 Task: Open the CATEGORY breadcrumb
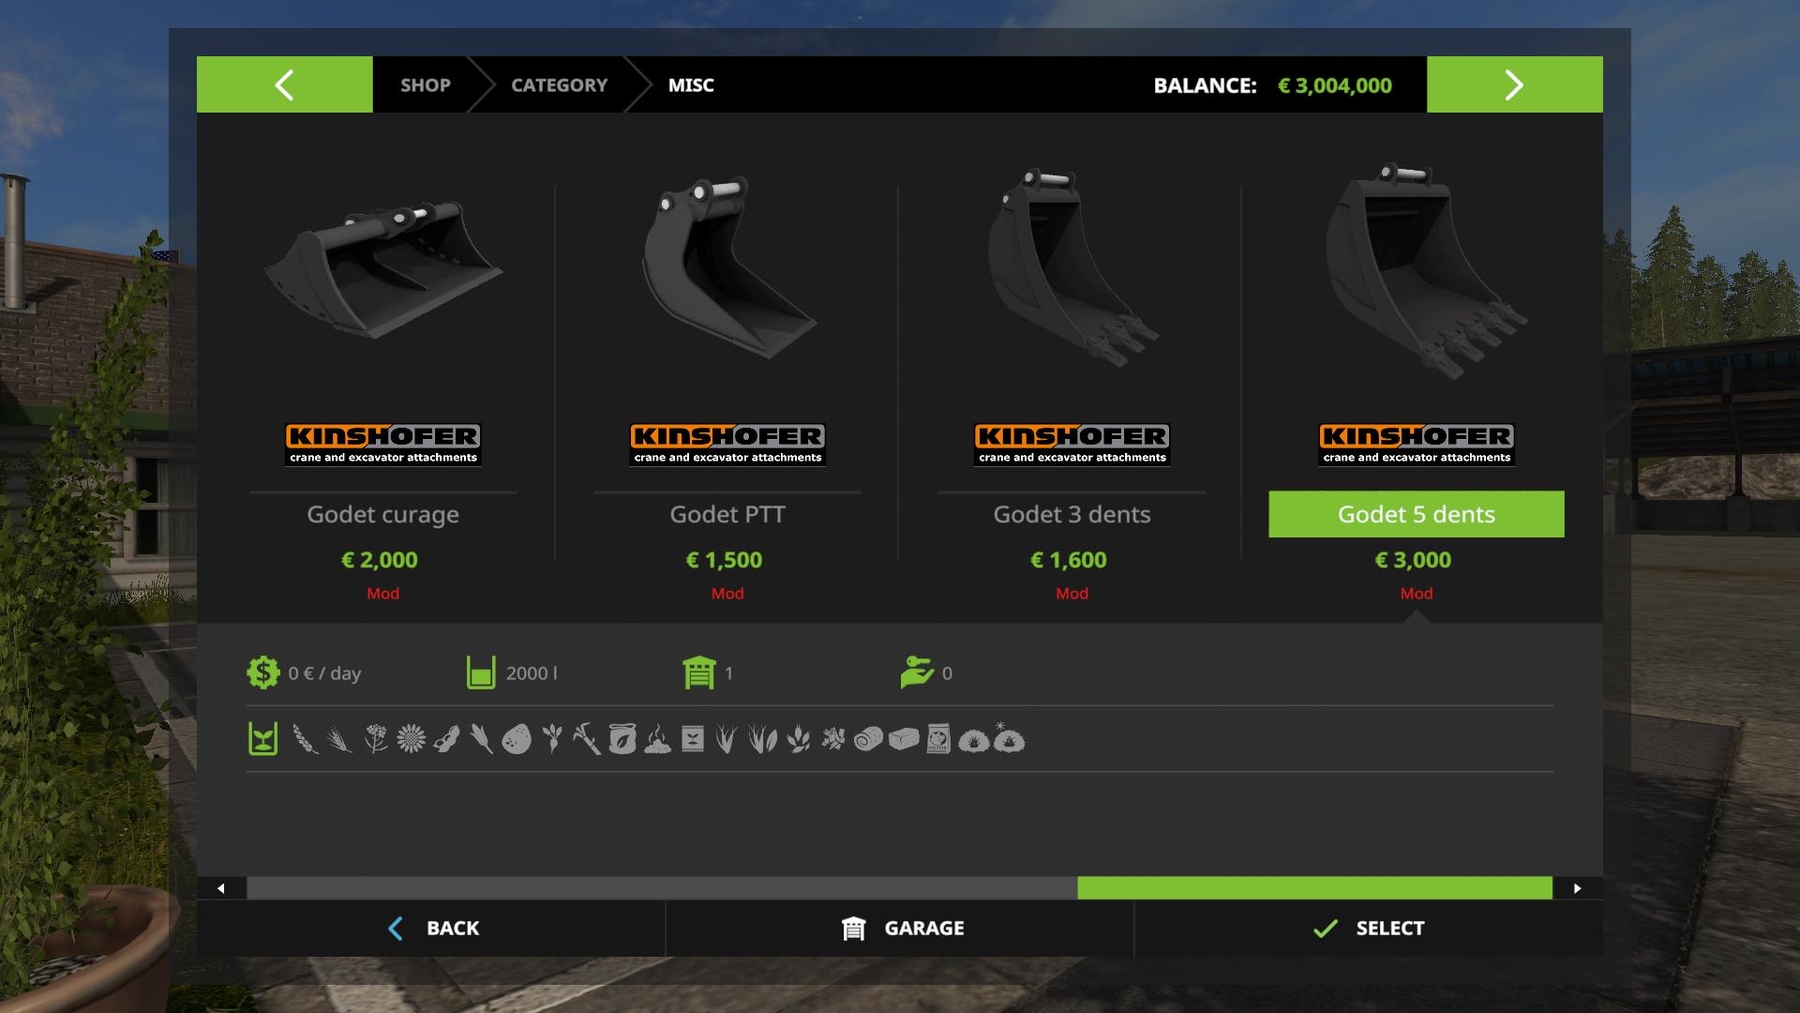[559, 85]
